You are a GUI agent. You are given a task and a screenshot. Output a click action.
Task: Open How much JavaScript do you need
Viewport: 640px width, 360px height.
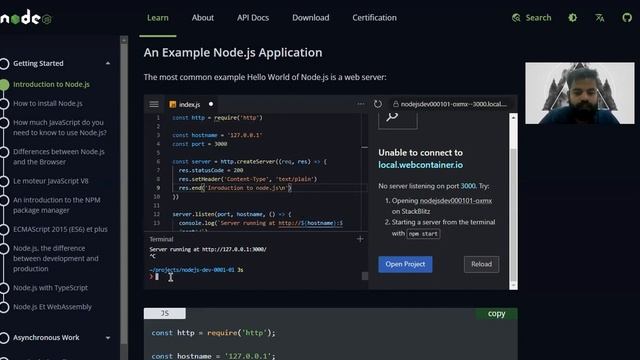[60, 127]
